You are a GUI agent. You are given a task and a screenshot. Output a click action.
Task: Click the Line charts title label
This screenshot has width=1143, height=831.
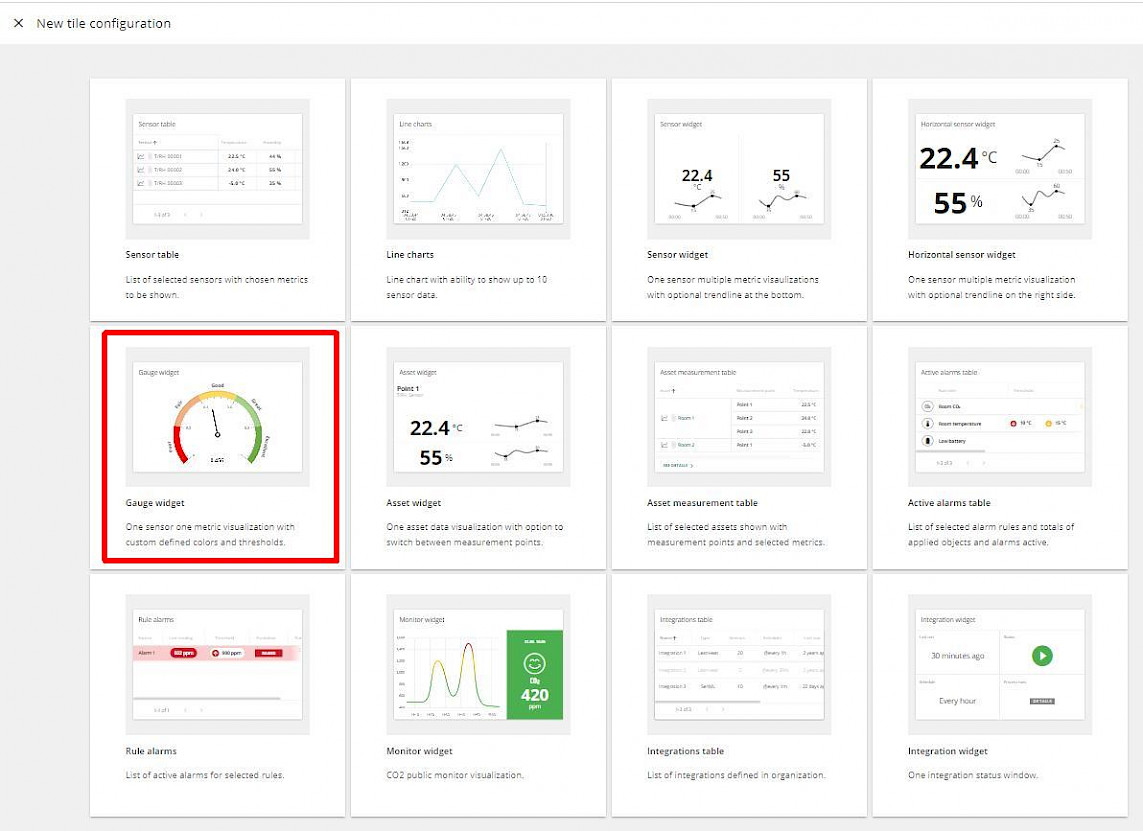point(410,255)
